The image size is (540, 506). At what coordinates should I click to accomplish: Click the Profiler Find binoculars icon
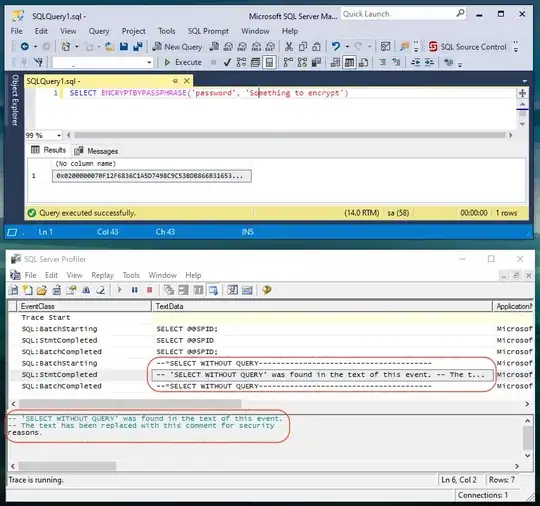[86, 290]
